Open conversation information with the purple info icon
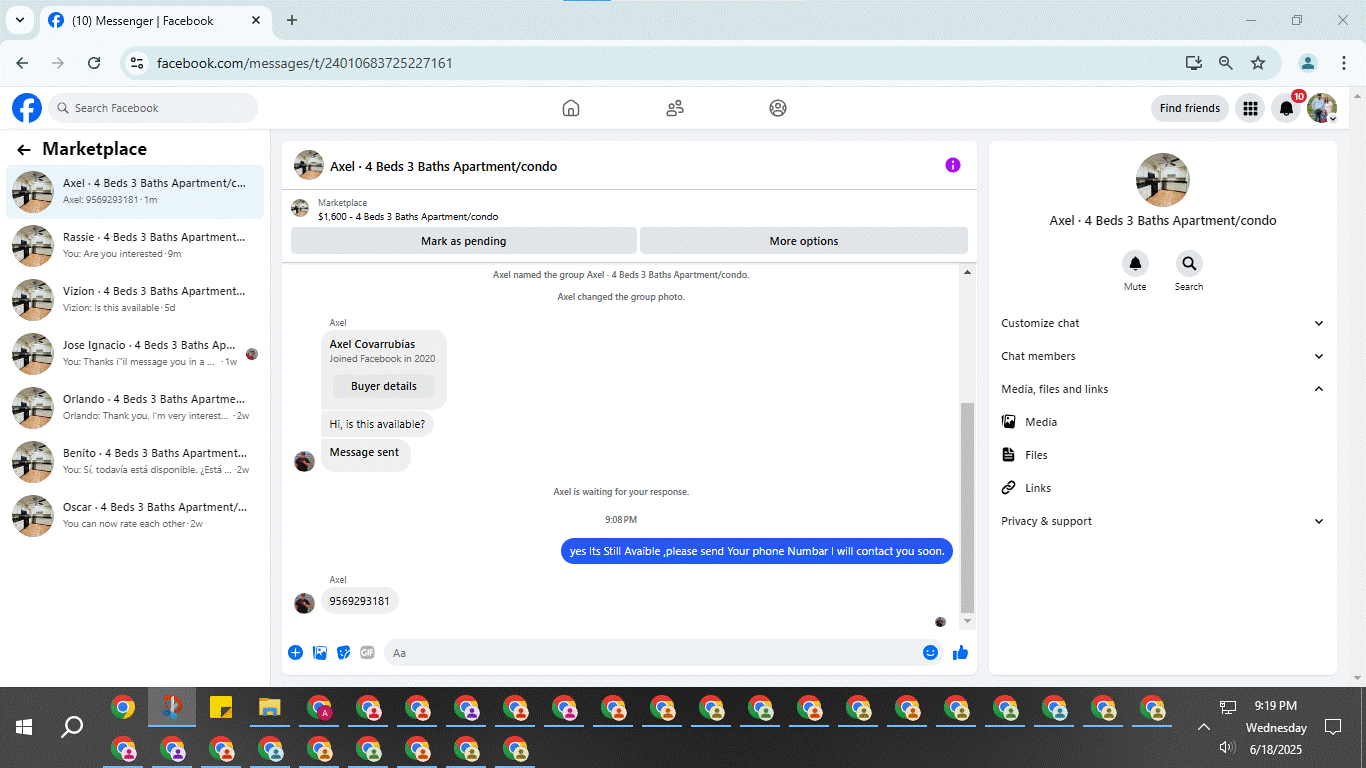 click(953, 165)
